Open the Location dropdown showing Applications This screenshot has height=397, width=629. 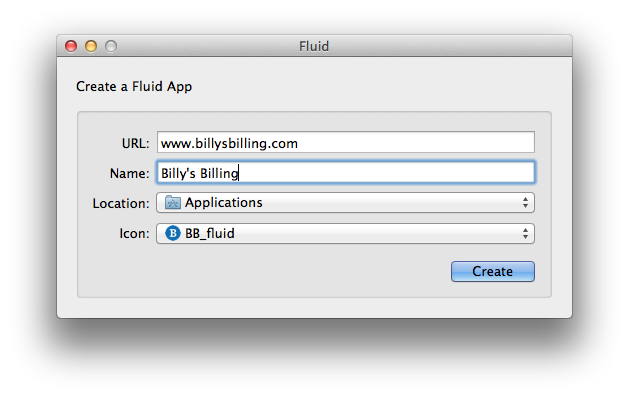(345, 203)
